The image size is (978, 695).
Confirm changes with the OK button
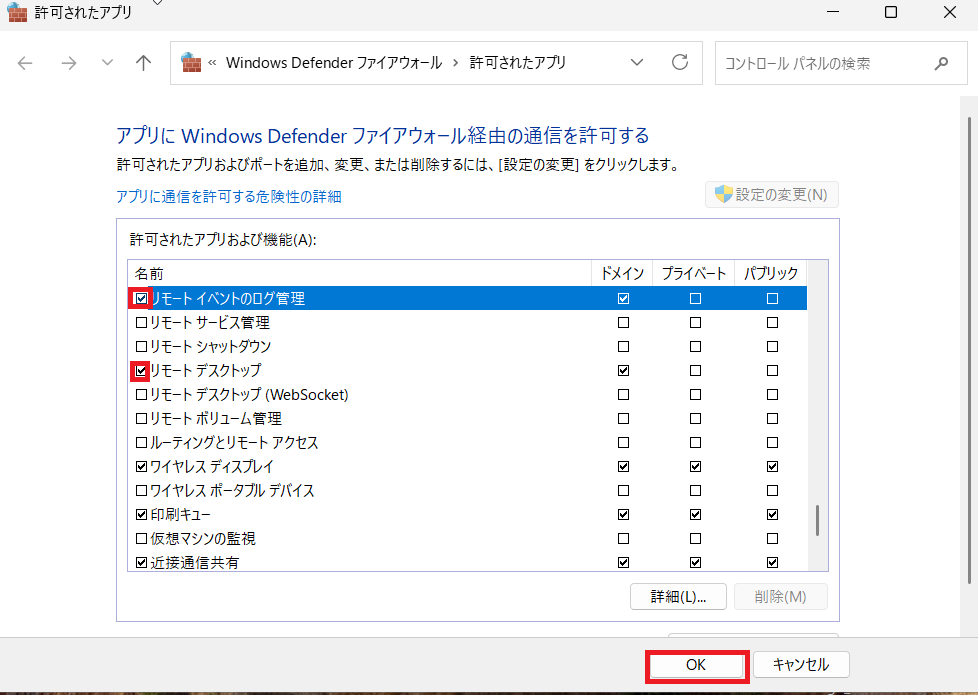click(696, 665)
